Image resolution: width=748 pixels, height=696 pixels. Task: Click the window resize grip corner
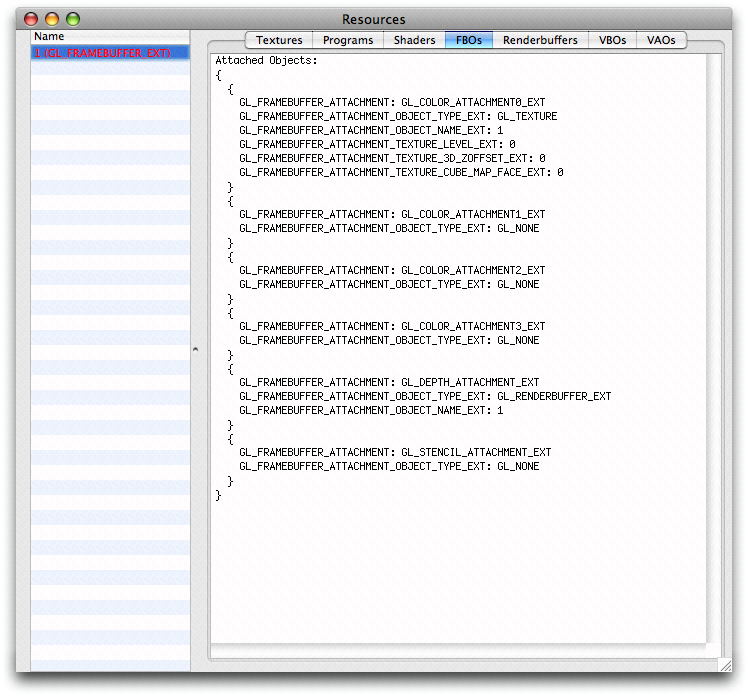click(725, 664)
